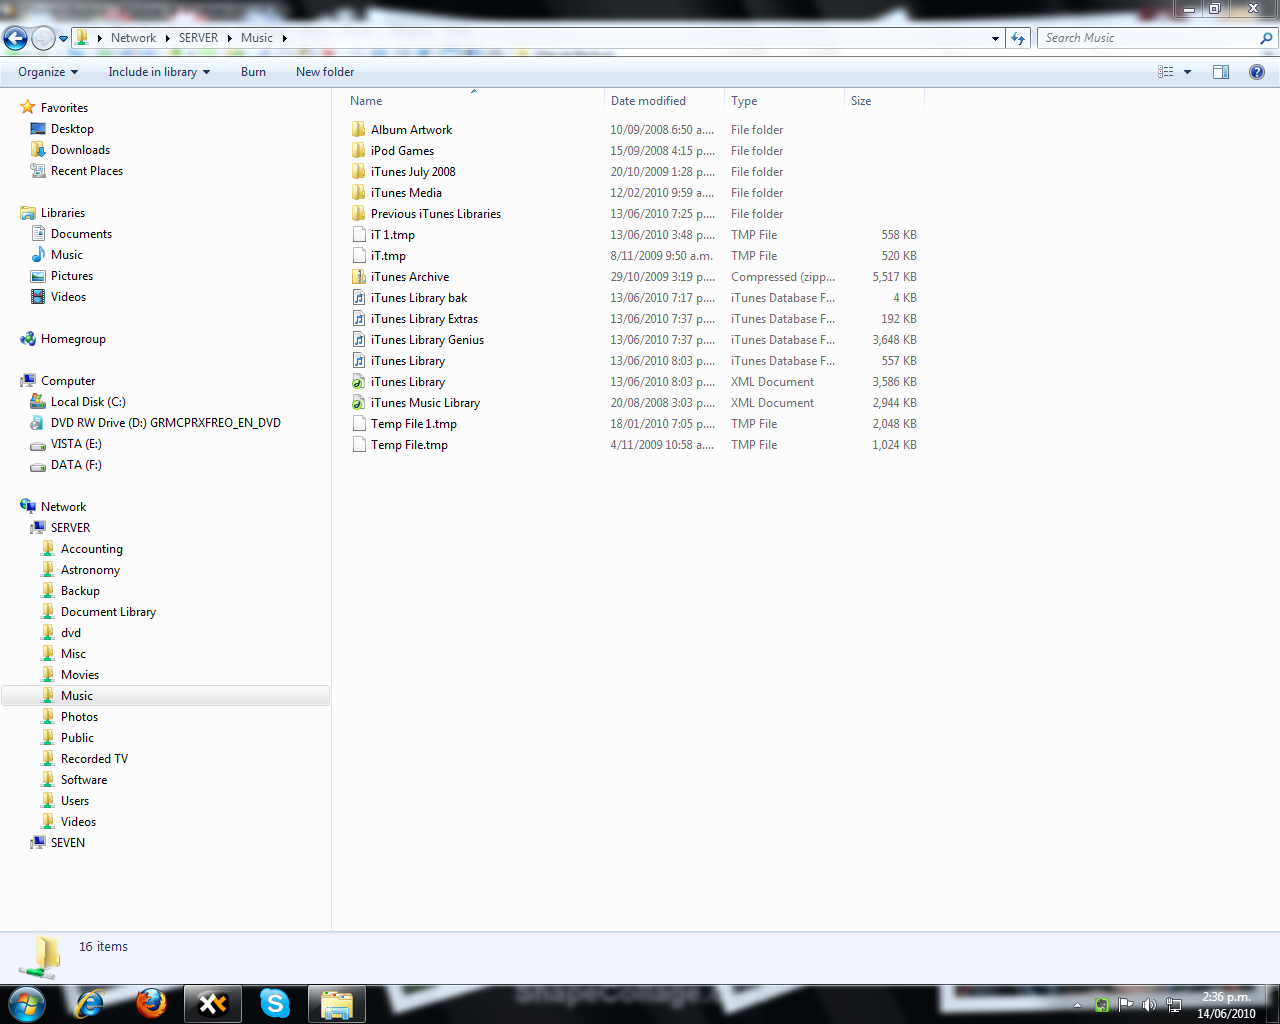This screenshot has height=1024, width=1280.
Task: Click the Back navigation arrow
Action: click(x=15, y=38)
